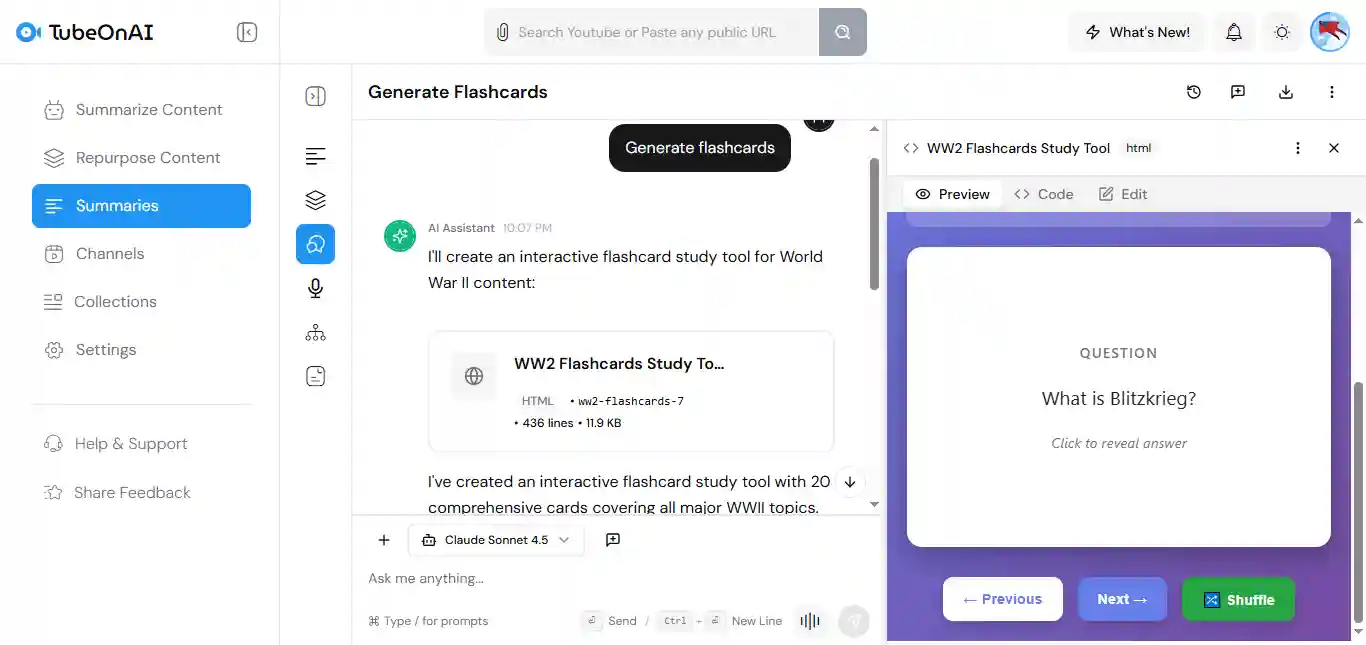Image resolution: width=1366 pixels, height=645 pixels.
Task: Collapse the left sidebar panel
Action: pos(247,32)
